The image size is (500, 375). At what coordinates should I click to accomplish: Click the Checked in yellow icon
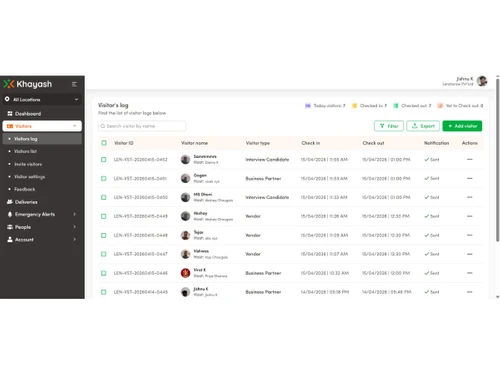[x=354, y=106]
